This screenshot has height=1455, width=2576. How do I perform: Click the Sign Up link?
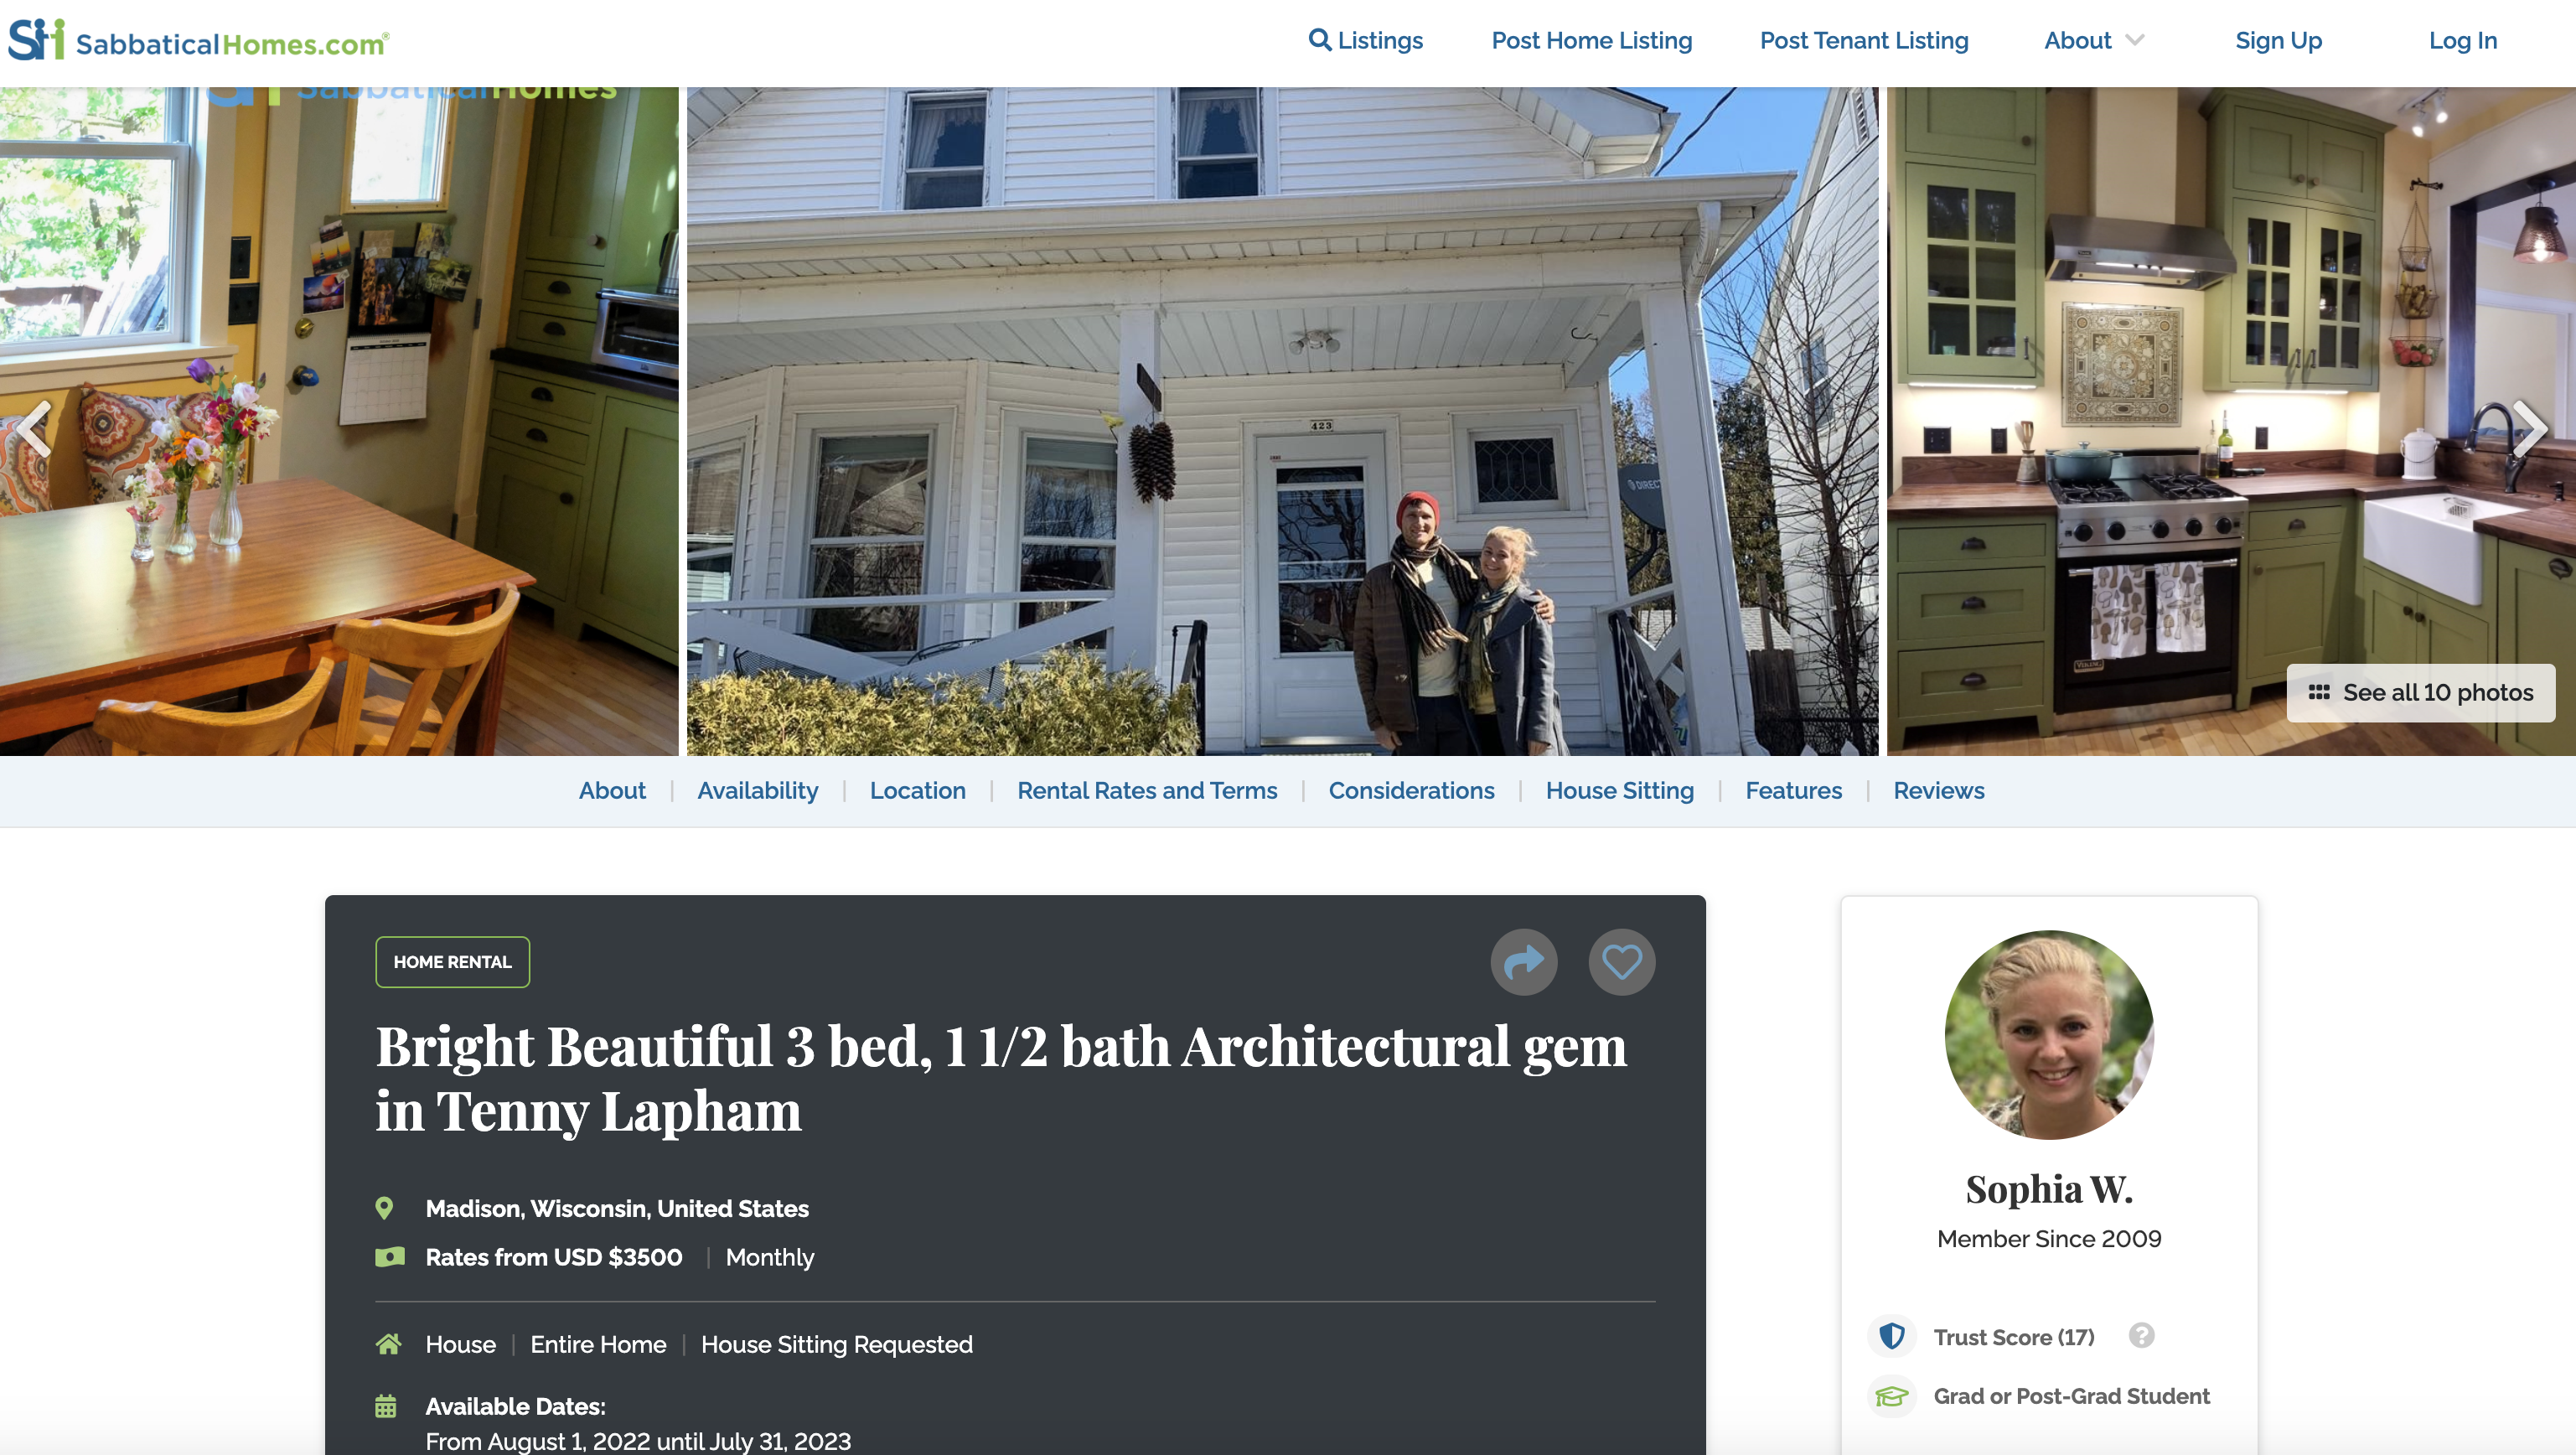2278,41
